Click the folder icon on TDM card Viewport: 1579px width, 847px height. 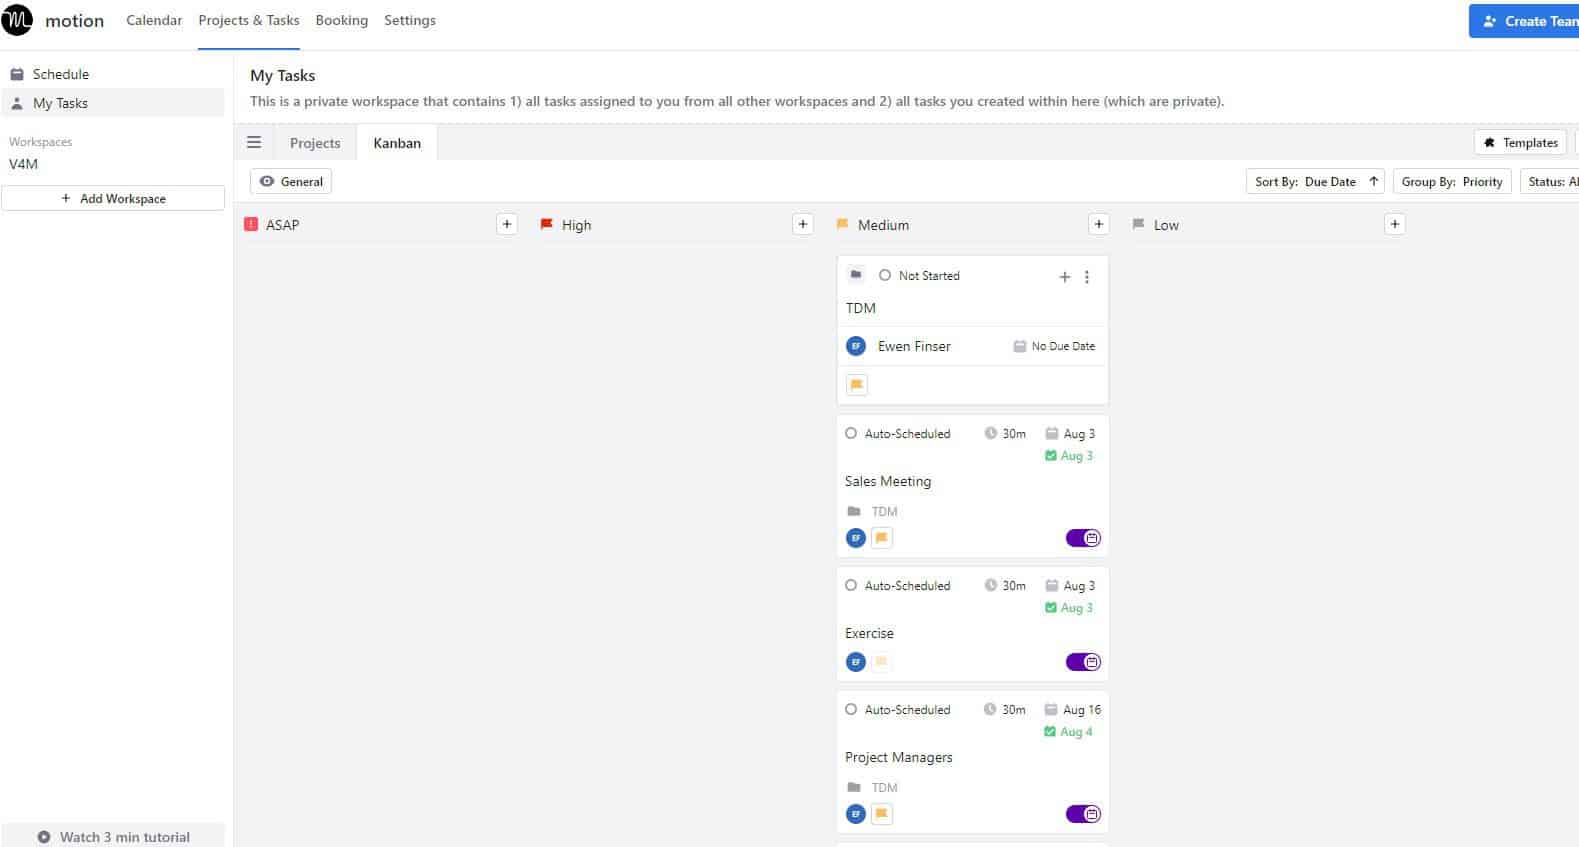[x=856, y=275]
